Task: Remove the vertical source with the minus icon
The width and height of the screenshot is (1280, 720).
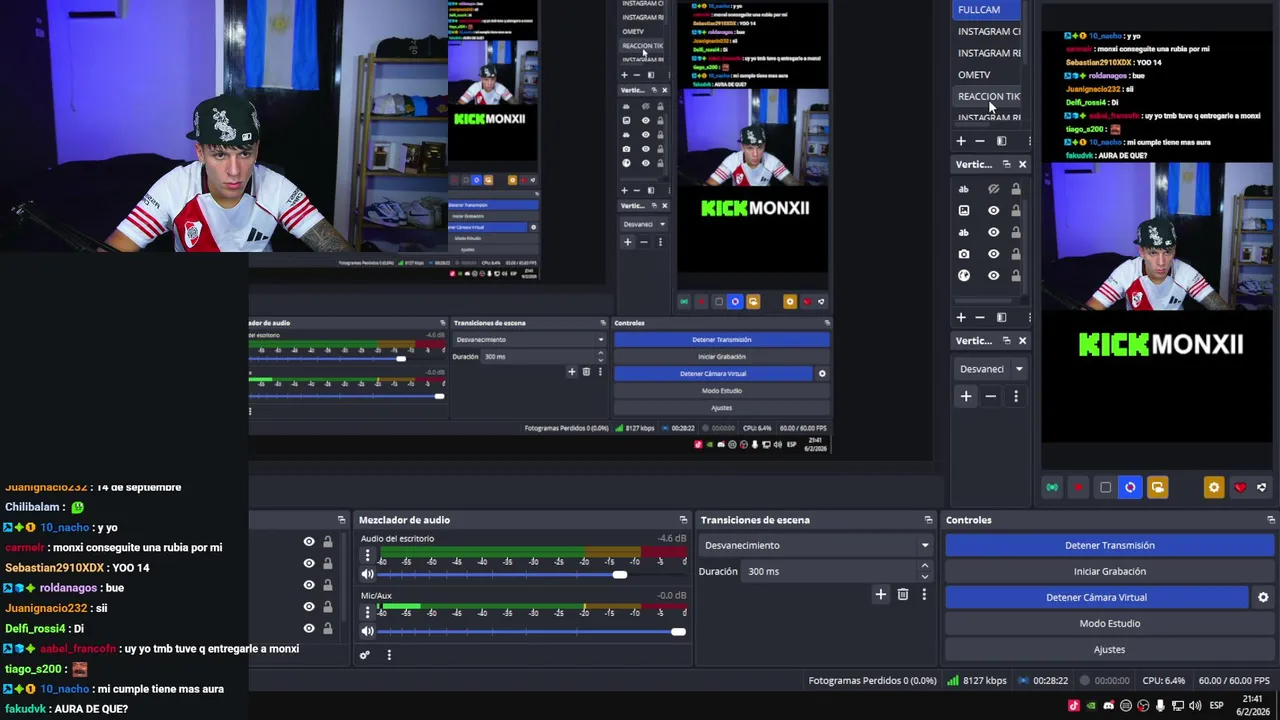Action: (980, 317)
